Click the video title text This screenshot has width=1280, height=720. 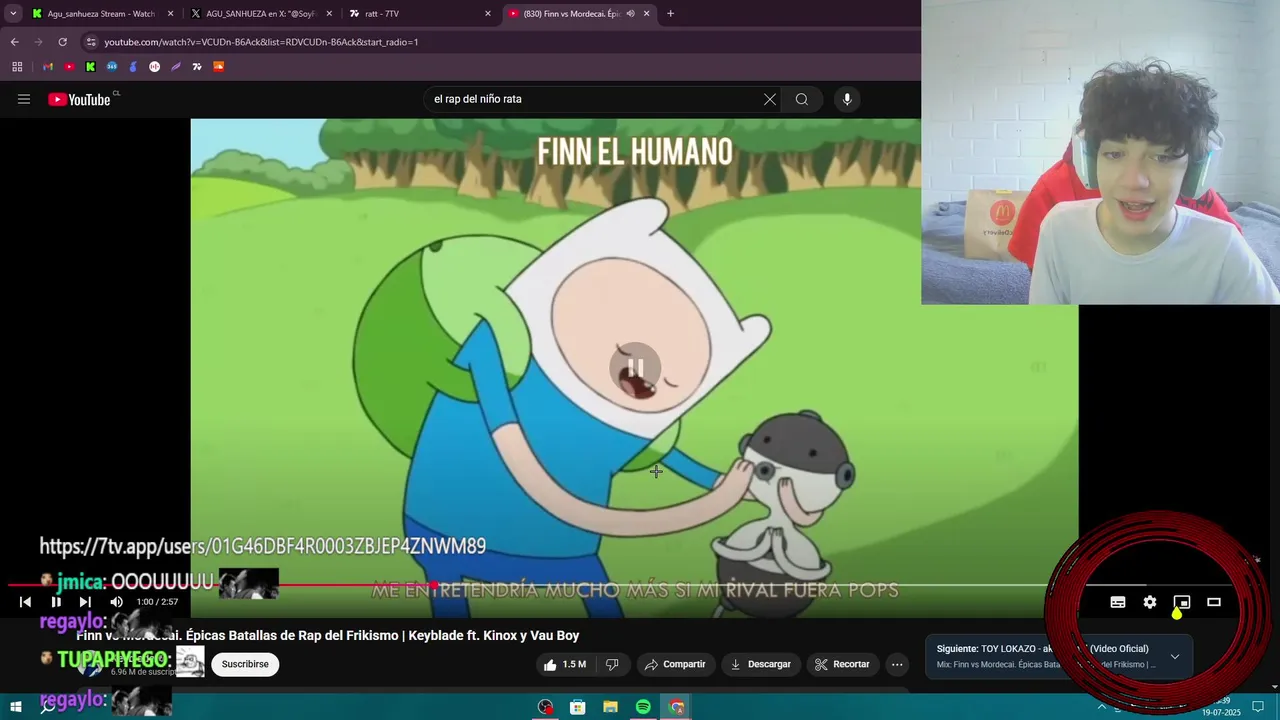point(327,636)
